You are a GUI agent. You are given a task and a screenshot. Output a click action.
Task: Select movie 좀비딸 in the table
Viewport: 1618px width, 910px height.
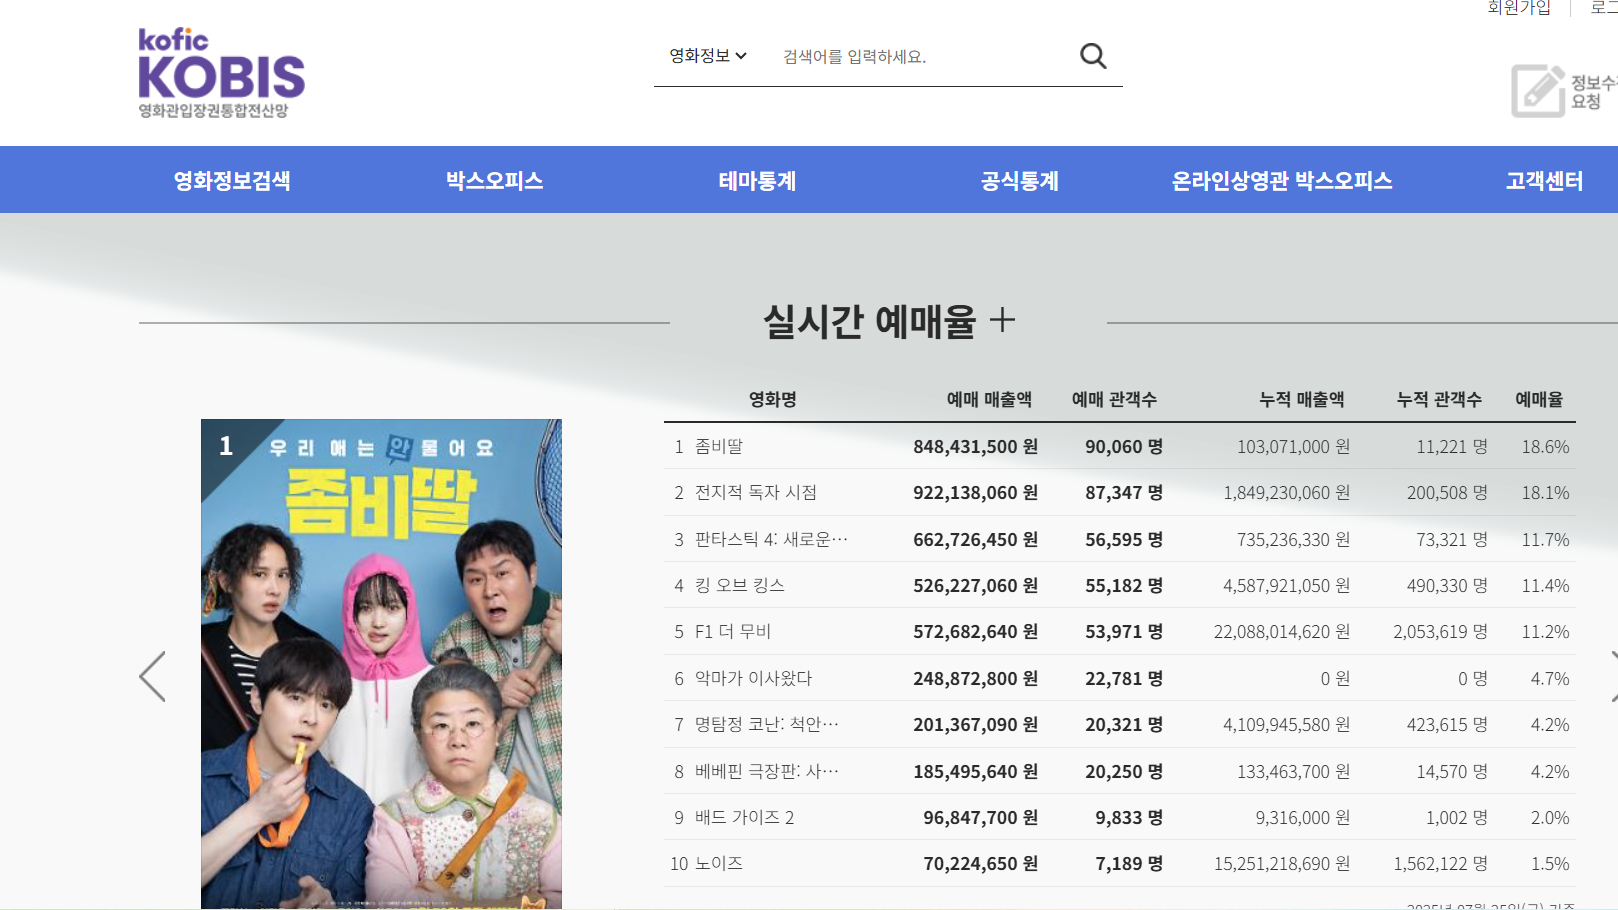coord(719,446)
